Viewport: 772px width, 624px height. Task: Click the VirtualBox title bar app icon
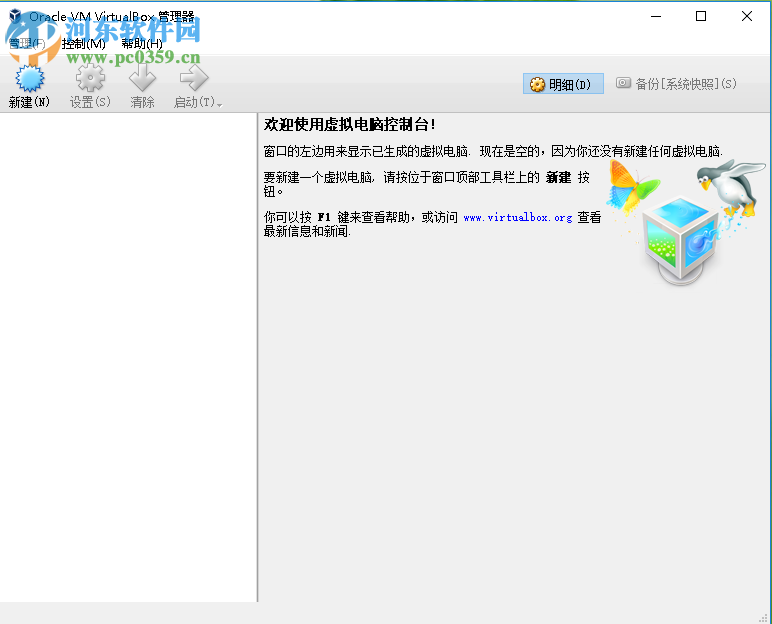[x=15, y=16]
